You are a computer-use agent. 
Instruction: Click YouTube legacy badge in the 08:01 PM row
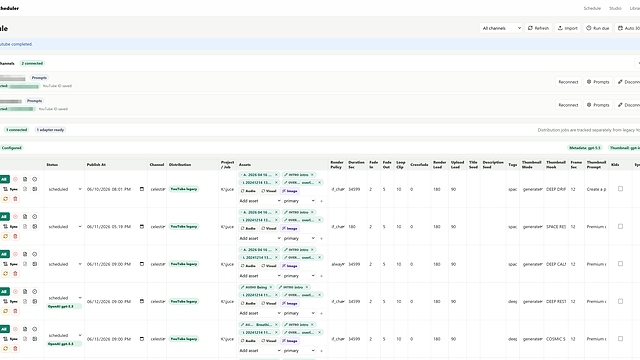tap(184, 189)
